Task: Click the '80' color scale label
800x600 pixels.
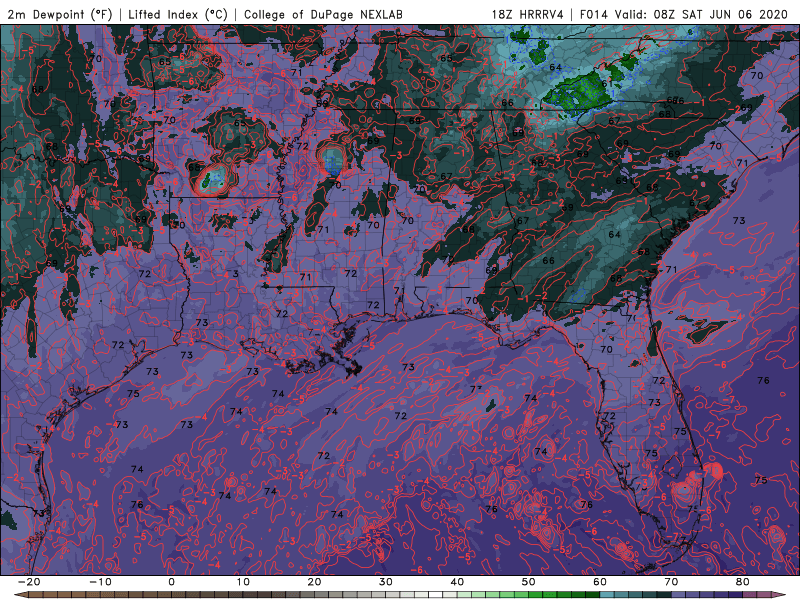Action: (x=743, y=582)
